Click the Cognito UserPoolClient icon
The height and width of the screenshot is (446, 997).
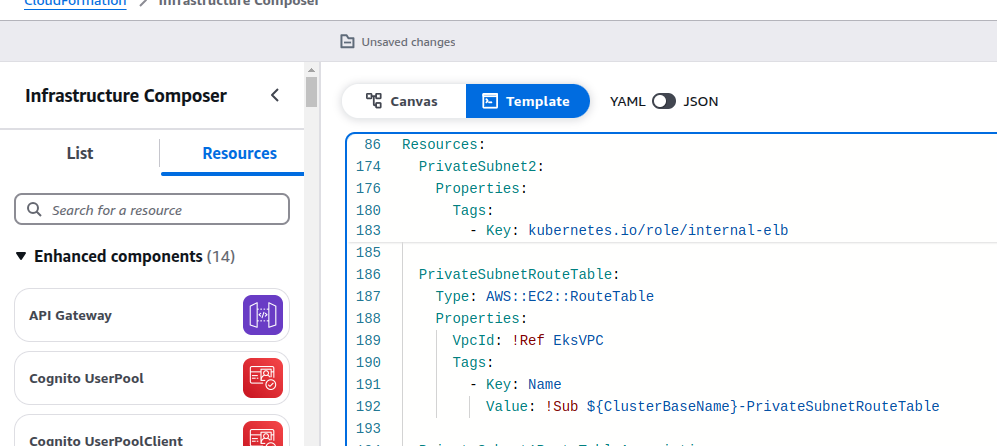[x=263, y=435]
